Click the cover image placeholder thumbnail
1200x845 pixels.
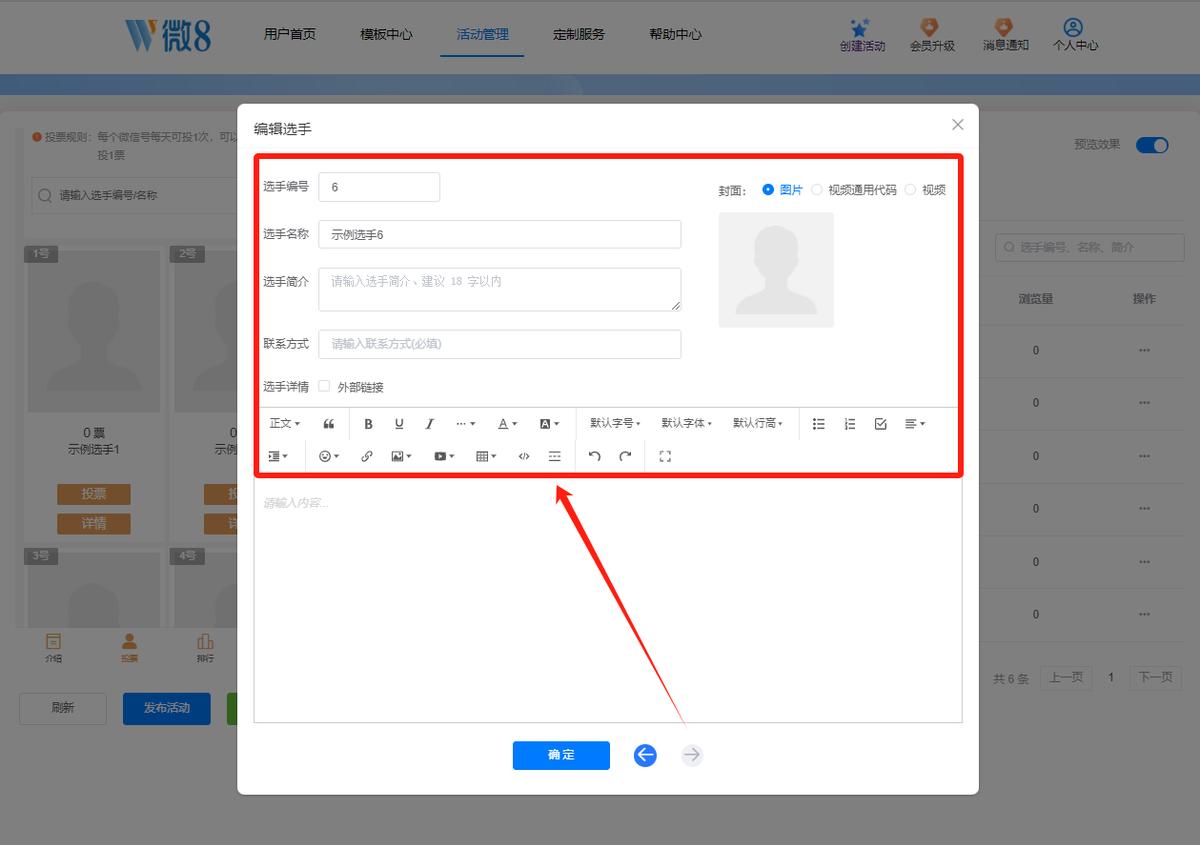click(776, 270)
